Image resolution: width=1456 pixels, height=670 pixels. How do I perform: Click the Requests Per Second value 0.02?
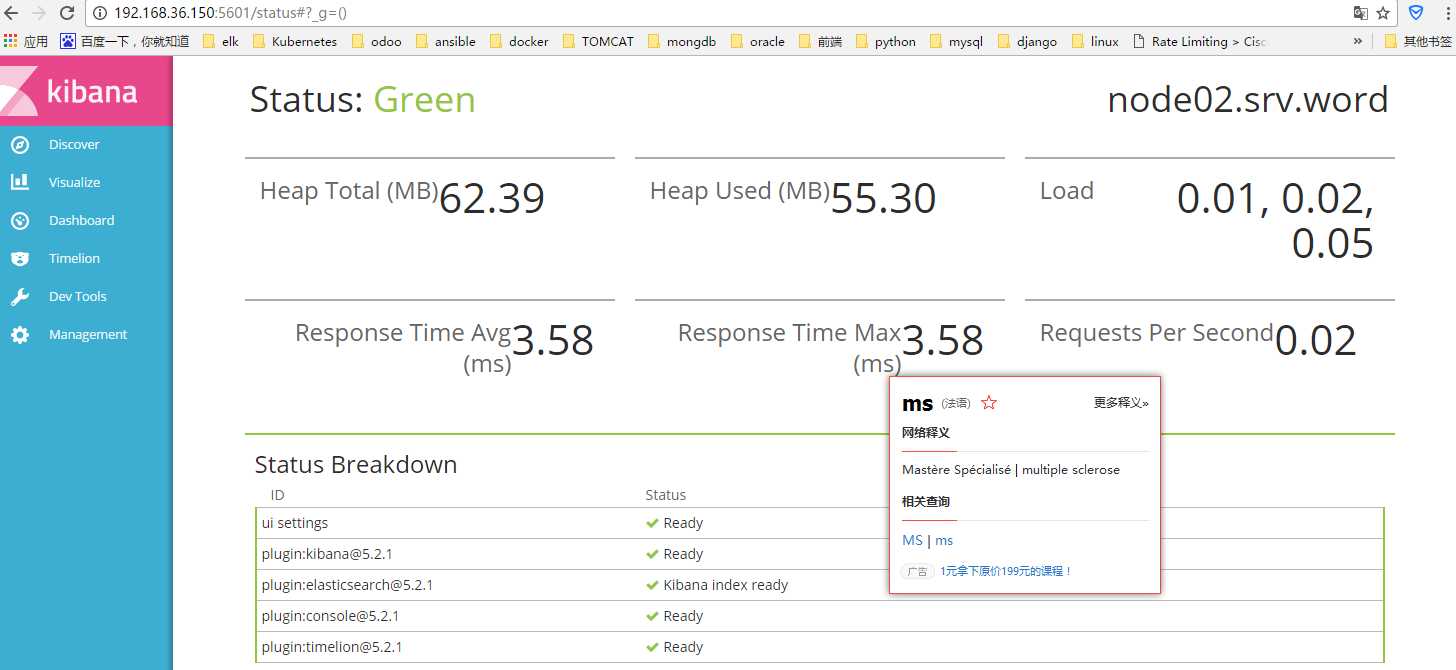click(x=1316, y=341)
